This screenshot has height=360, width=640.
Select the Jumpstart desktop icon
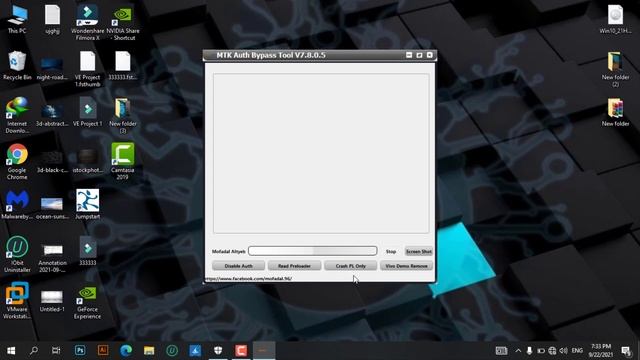pyautogui.click(x=87, y=204)
